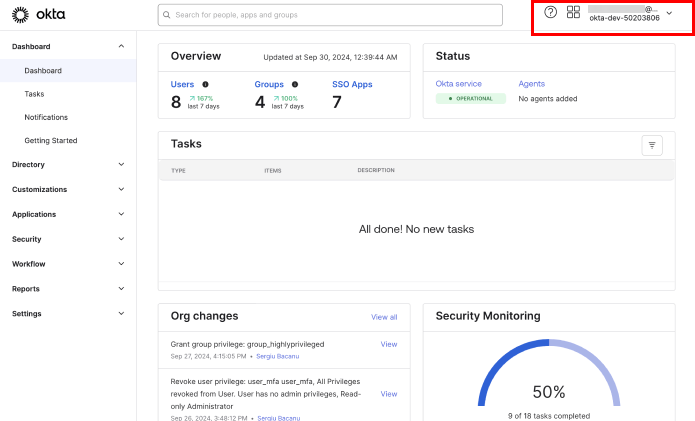This screenshot has height=421, width=695.
Task: Open the Okta service status link
Action: (x=459, y=84)
